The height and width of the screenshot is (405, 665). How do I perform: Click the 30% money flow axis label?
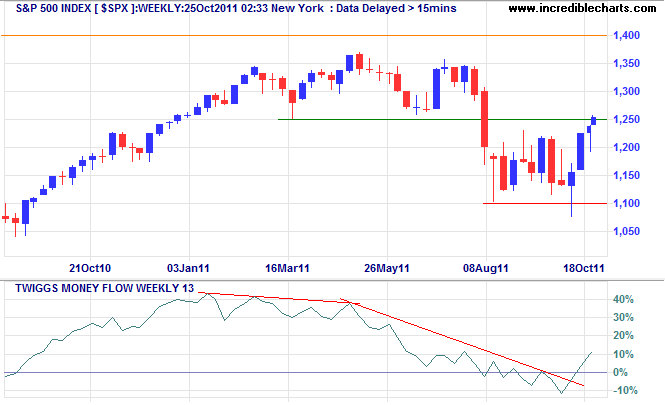tap(623, 318)
